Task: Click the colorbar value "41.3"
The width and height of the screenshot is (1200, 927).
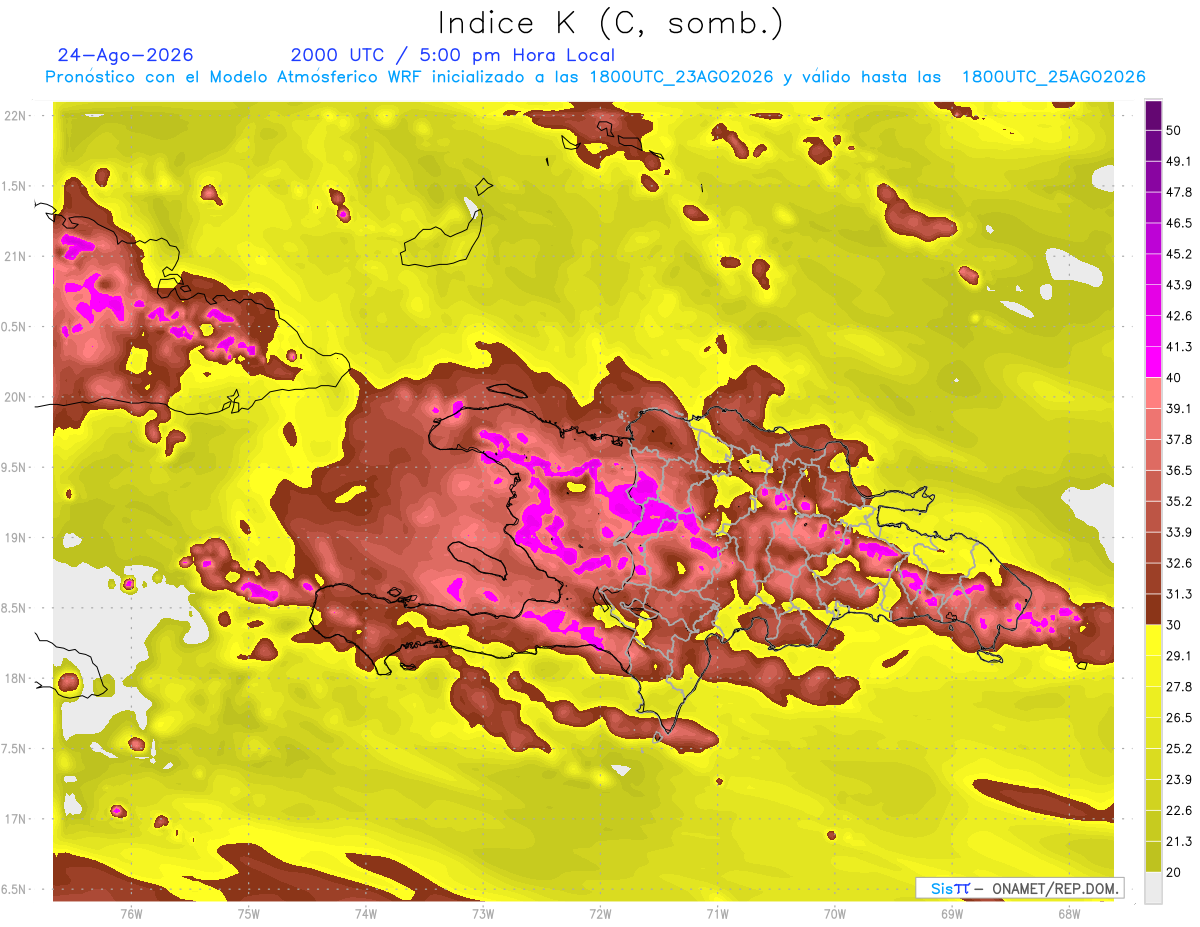Action: pos(1178,347)
